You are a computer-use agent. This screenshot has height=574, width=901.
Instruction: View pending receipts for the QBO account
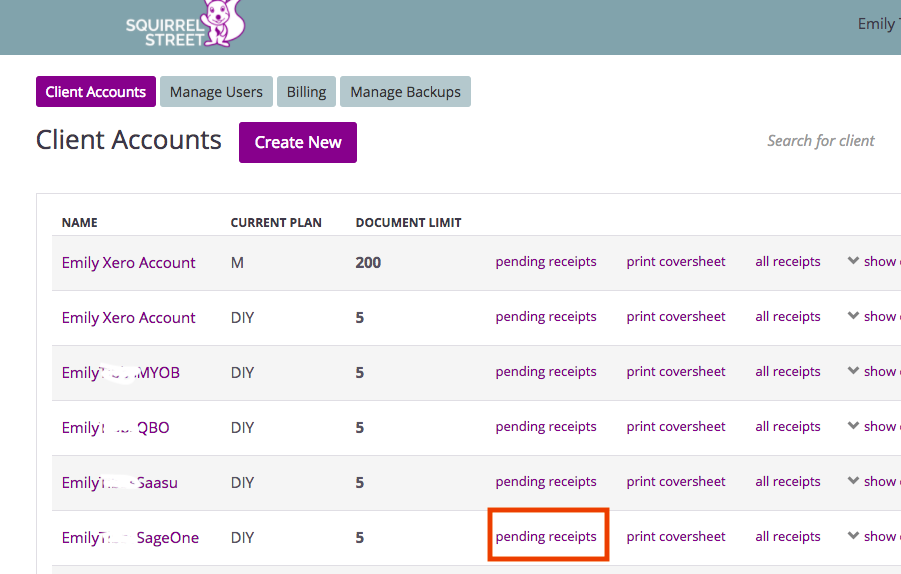(x=546, y=427)
